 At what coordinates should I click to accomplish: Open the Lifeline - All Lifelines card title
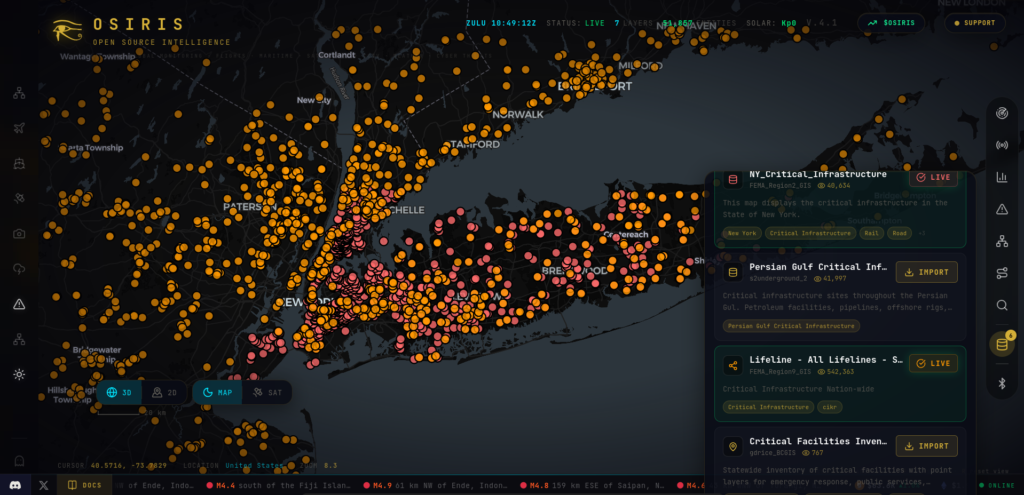826,360
